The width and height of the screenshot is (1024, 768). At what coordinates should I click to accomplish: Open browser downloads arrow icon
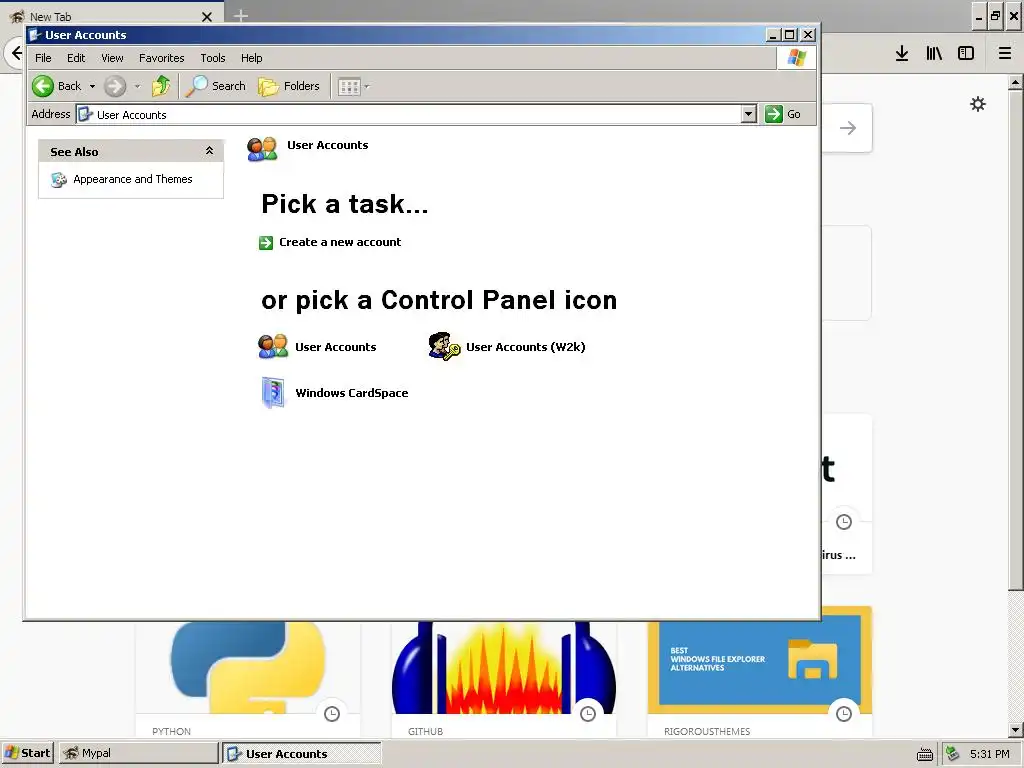click(x=902, y=54)
